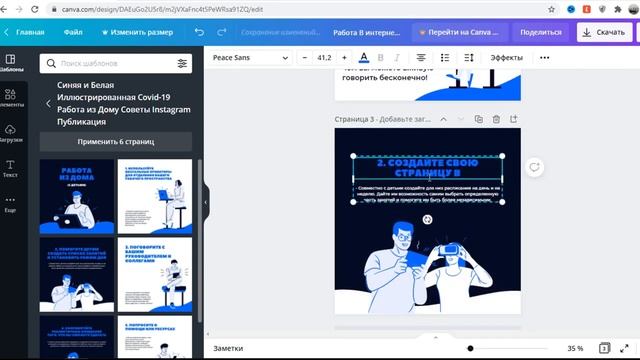The width and height of the screenshot is (640, 360).
Task: Move page 3 down
Action: coord(460,119)
